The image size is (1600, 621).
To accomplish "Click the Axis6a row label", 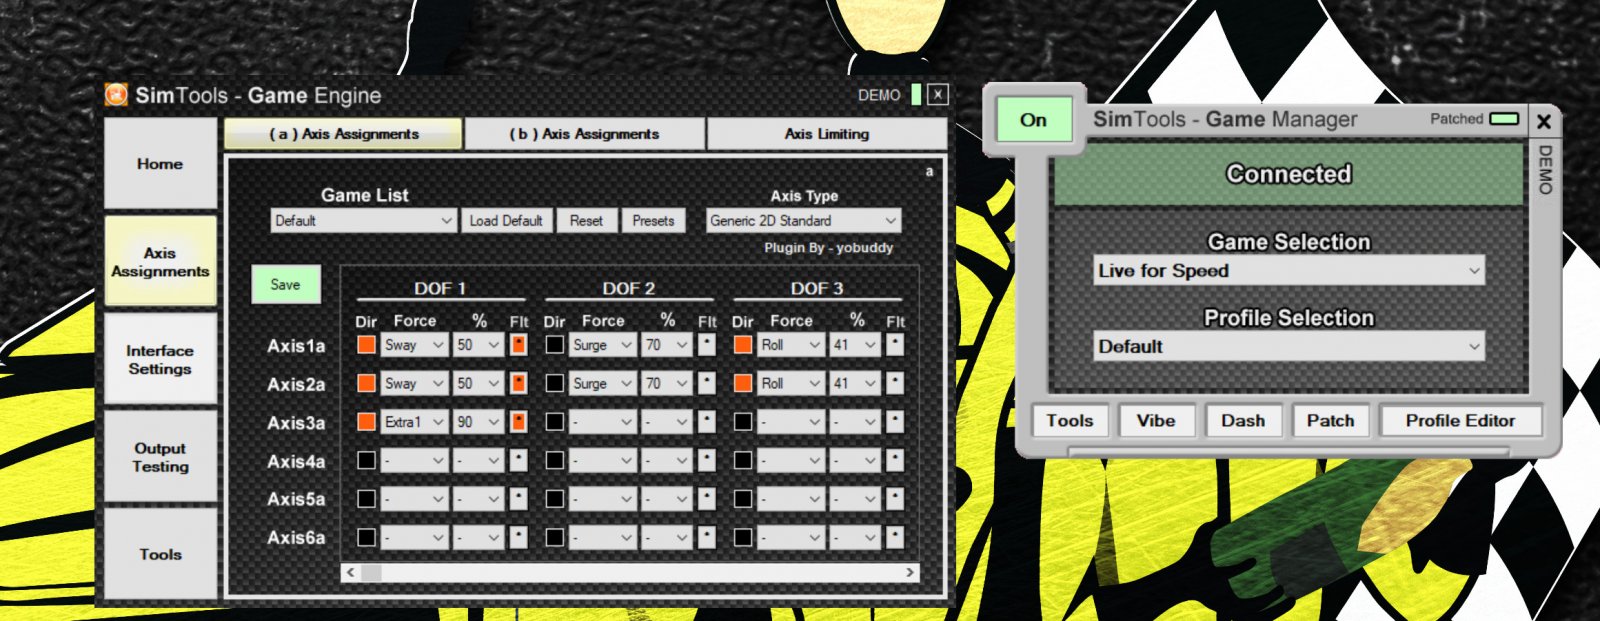I will tap(296, 537).
